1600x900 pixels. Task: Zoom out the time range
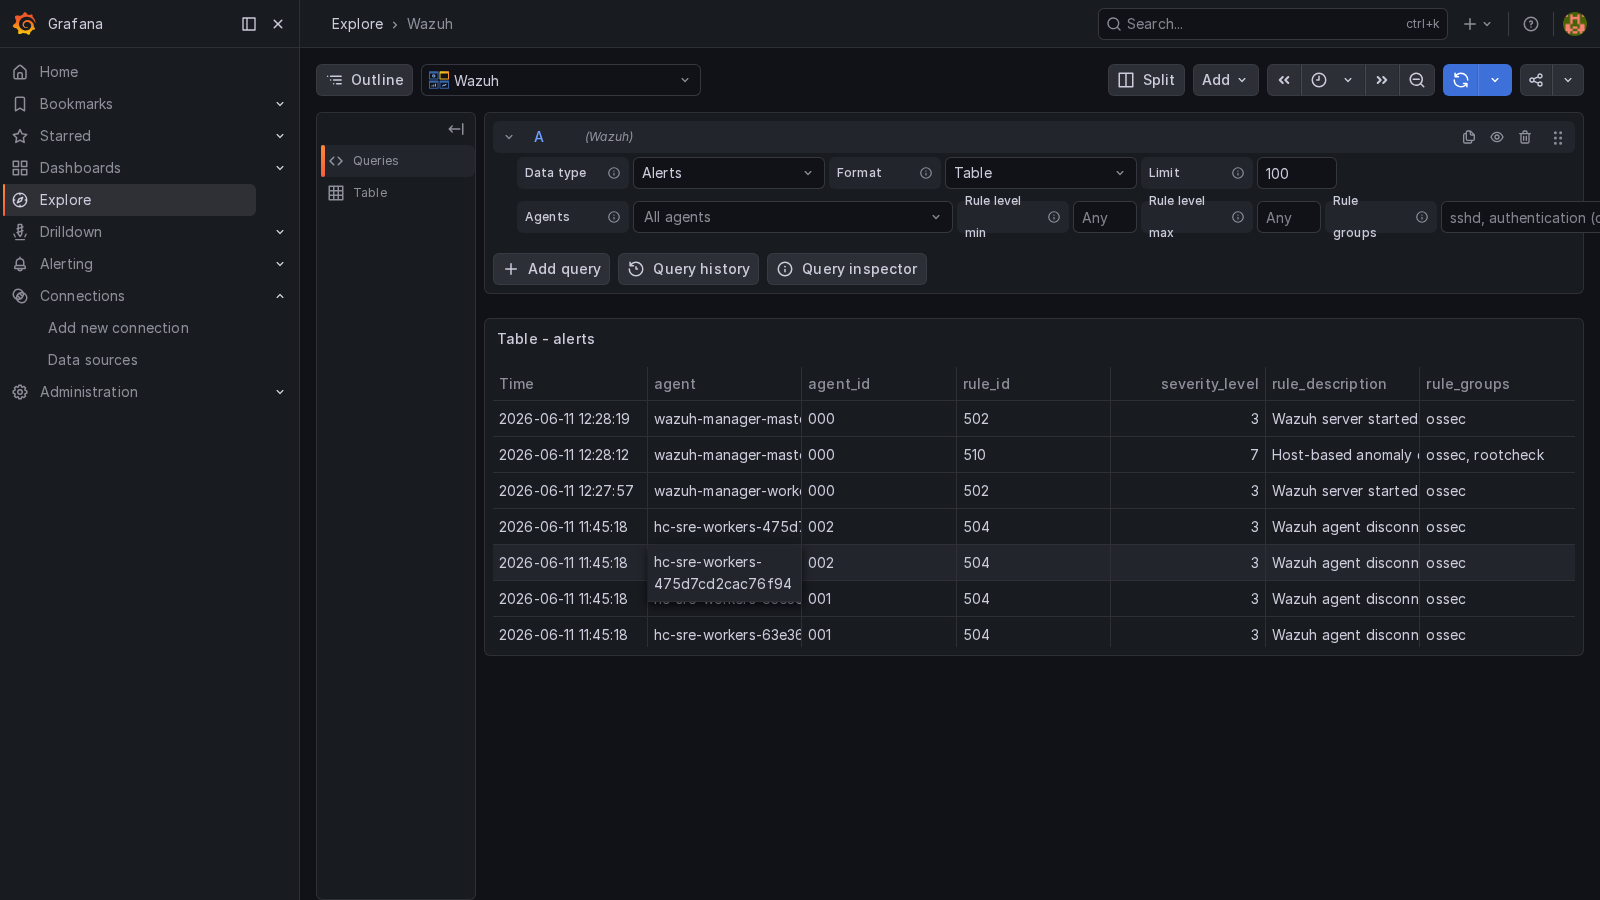click(1417, 80)
